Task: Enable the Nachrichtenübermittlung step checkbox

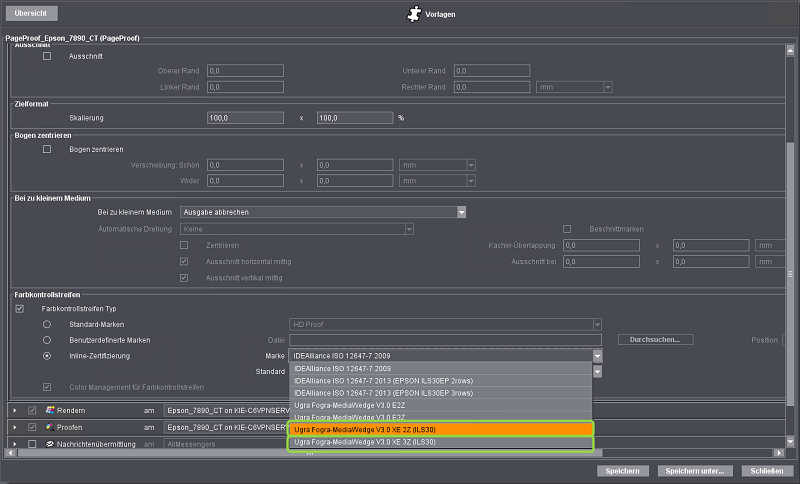Action: 32,444
